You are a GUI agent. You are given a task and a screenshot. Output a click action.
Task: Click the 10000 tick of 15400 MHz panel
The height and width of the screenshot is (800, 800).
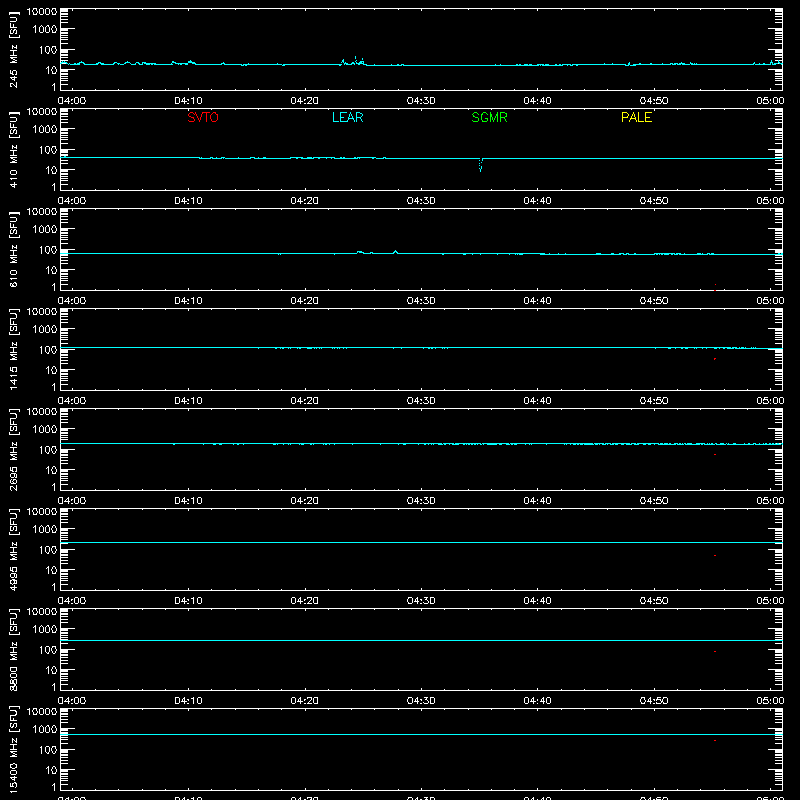click(42, 712)
